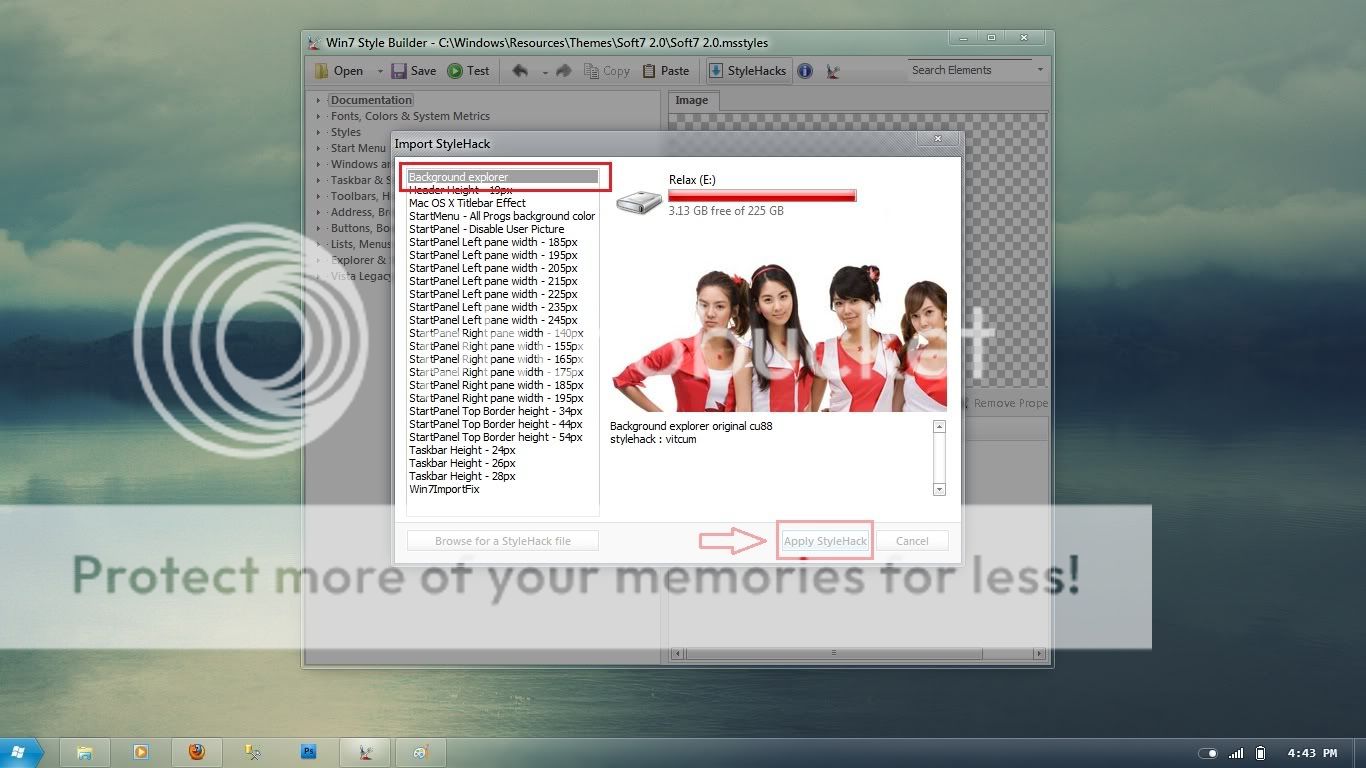This screenshot has width=1366, height=768.
Task: Redo using the forward arrow icon
Action: click(564, 71)
